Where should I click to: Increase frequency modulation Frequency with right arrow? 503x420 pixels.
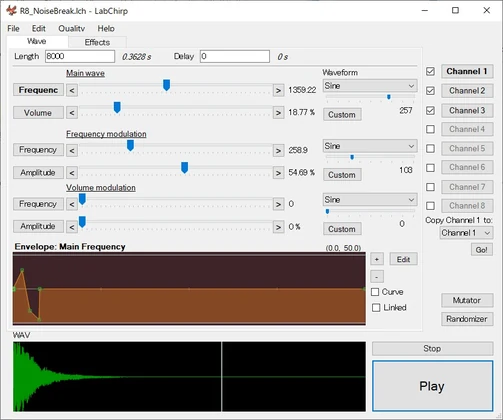click(x=278, y=151)
